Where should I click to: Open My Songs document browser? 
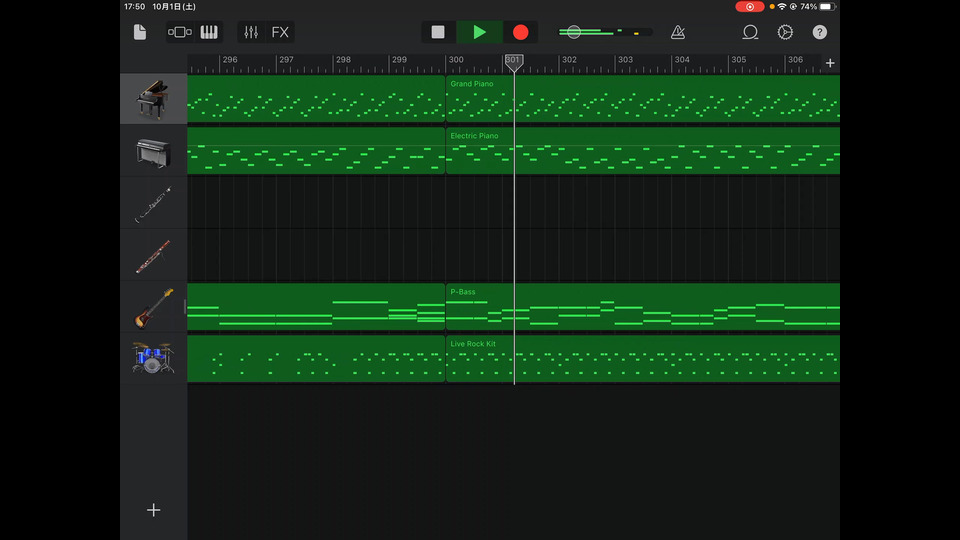[x=140, y=32]
